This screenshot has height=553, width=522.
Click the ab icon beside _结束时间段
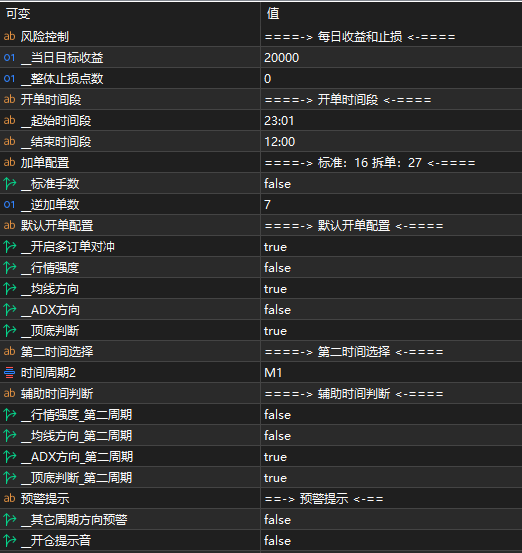pos(10,141)
